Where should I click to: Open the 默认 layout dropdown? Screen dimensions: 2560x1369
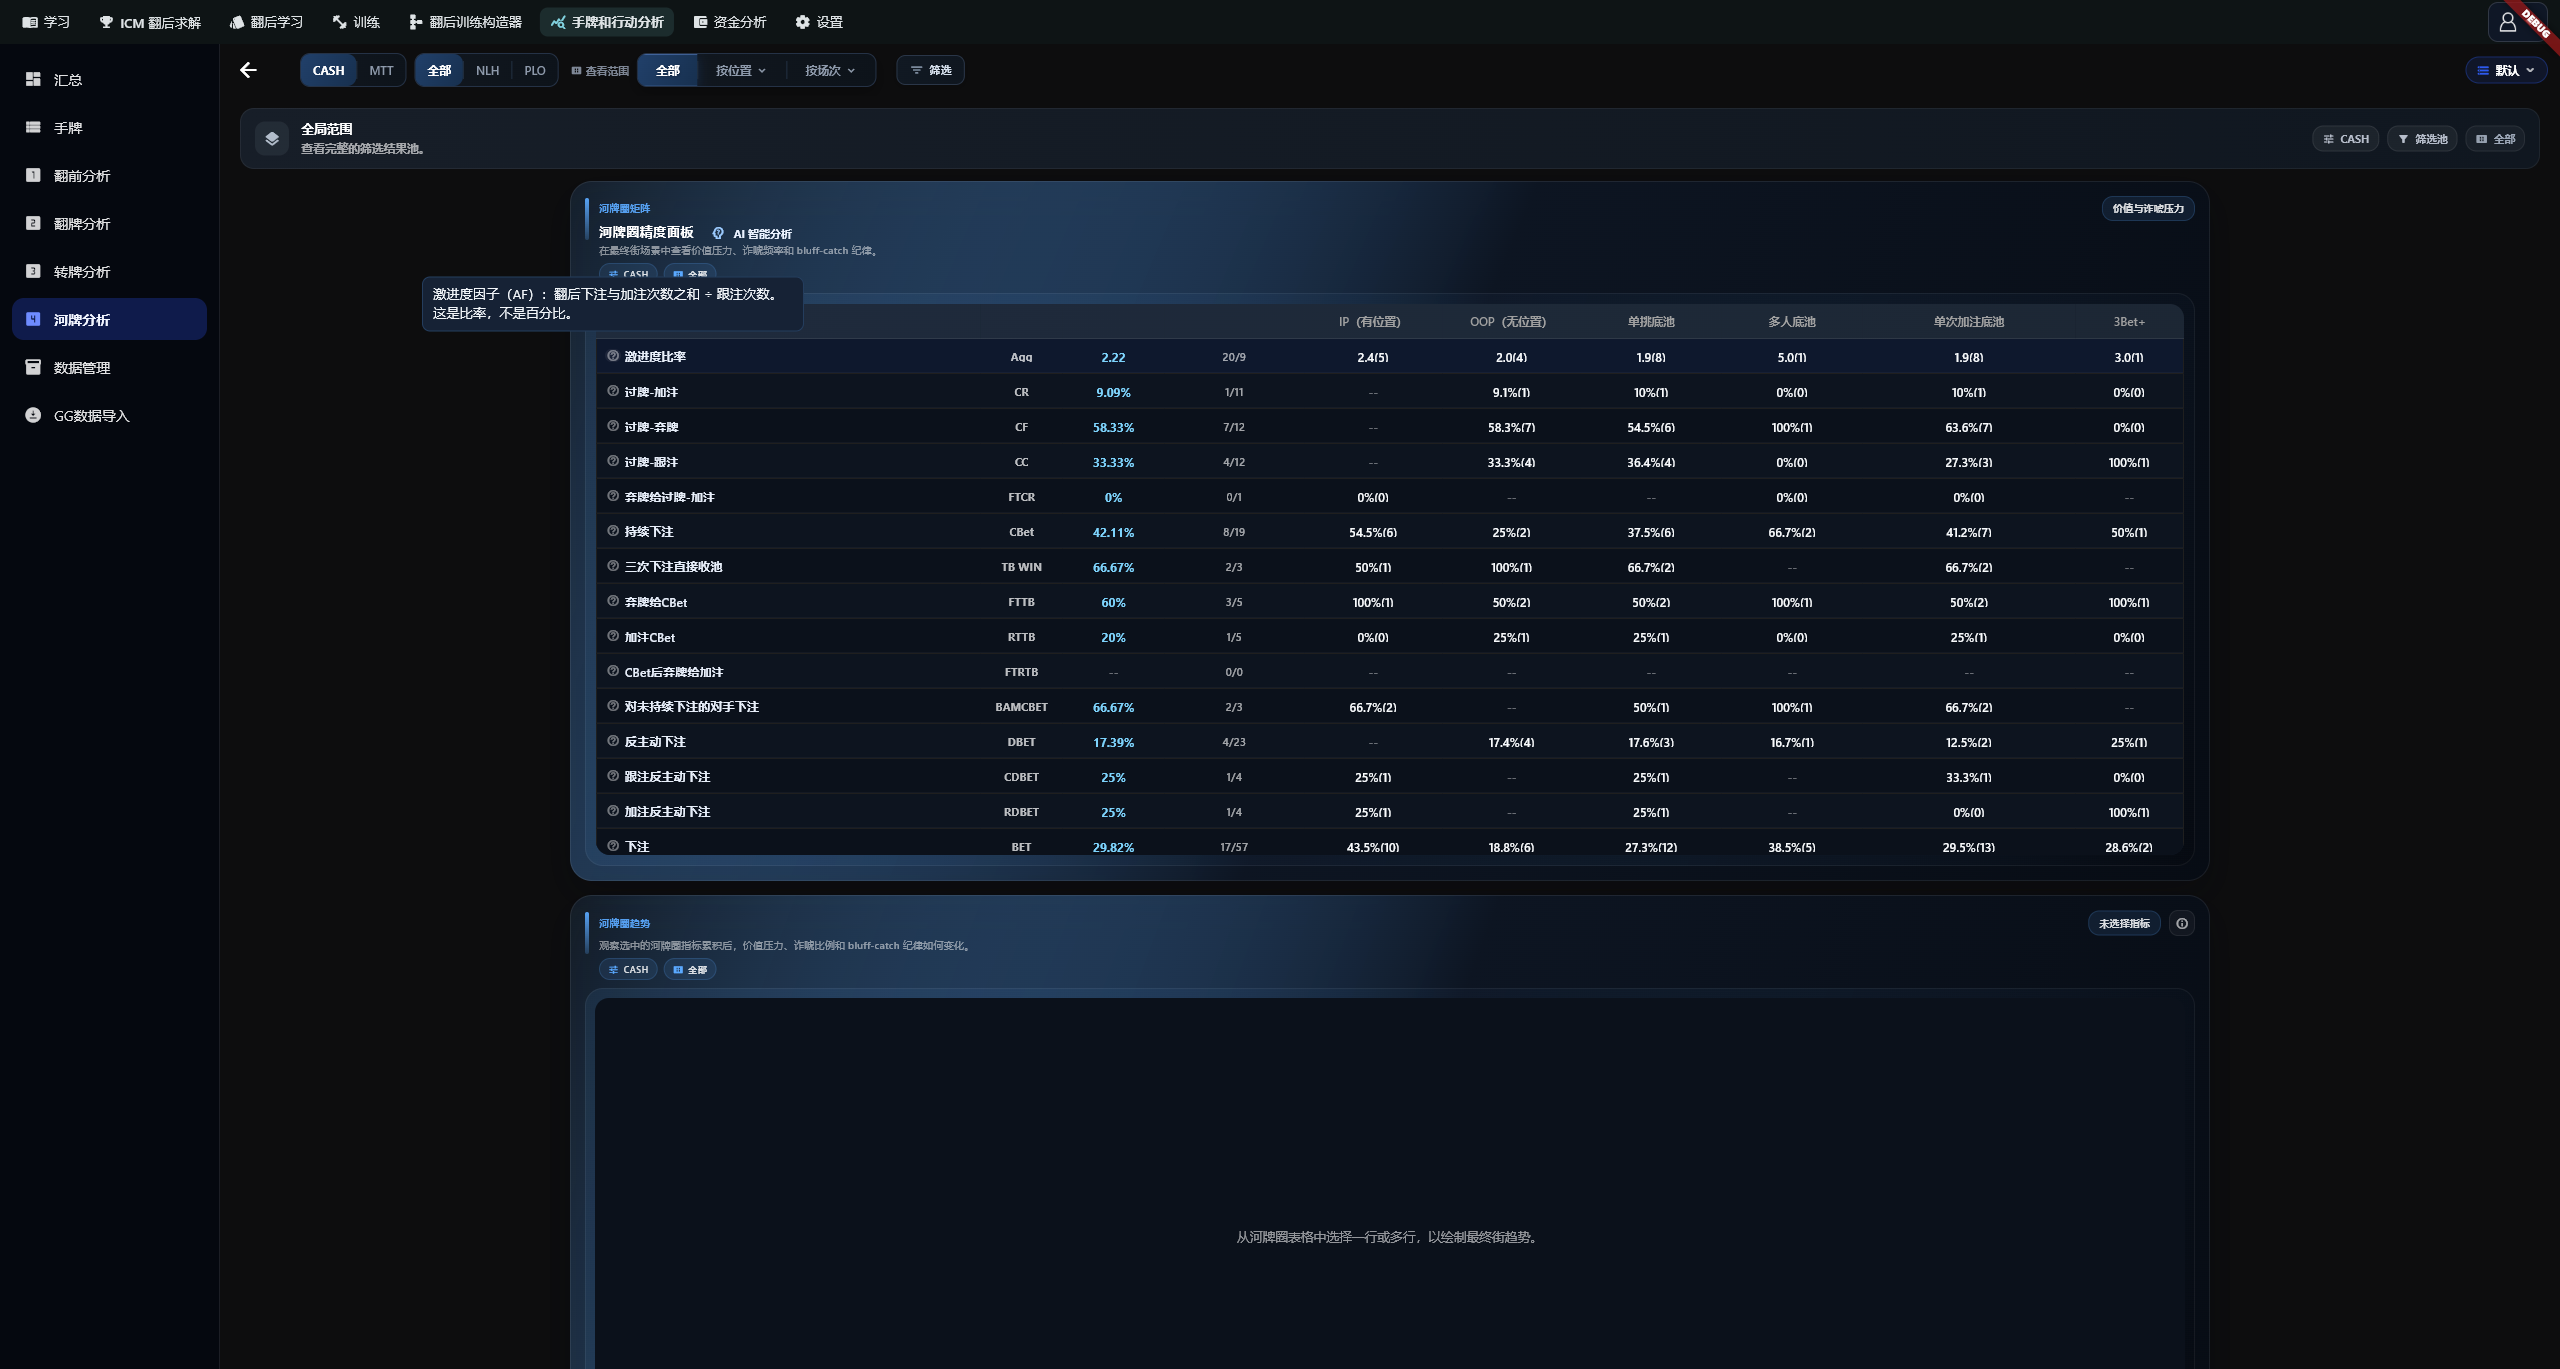tap(2505, 70)
